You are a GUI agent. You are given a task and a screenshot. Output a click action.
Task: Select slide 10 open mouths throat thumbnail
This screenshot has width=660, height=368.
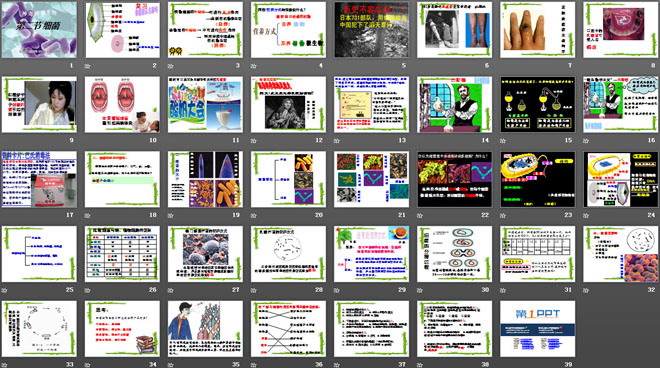click(x=122, y=104)
